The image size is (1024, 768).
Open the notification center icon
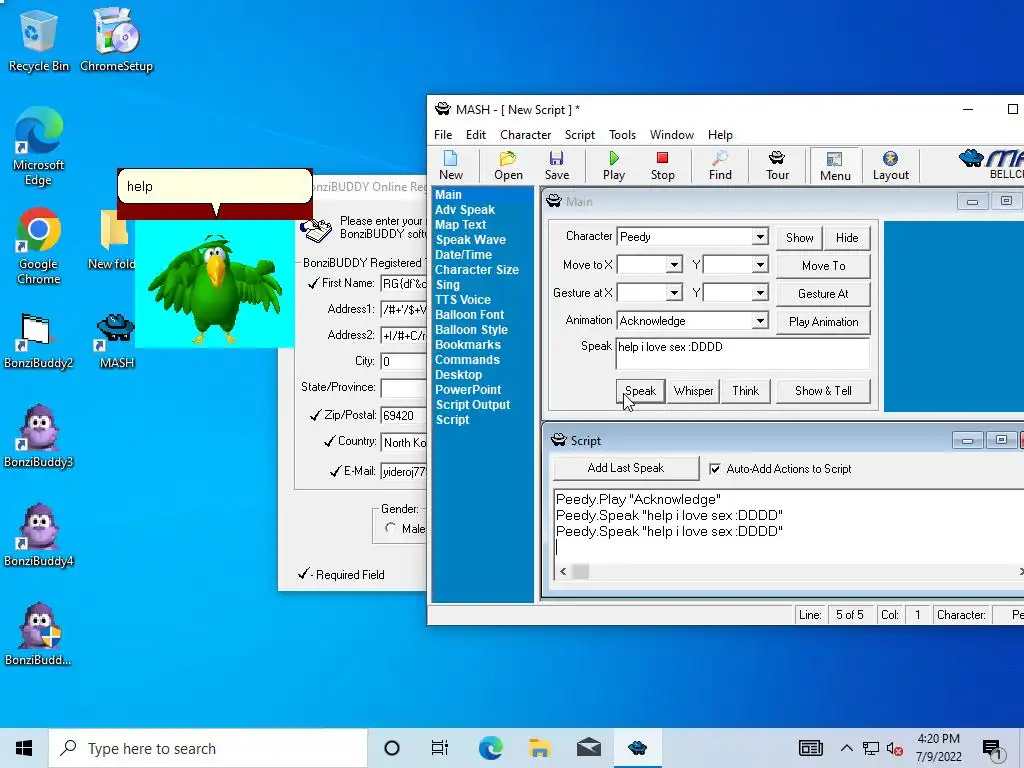click(992, 749)
